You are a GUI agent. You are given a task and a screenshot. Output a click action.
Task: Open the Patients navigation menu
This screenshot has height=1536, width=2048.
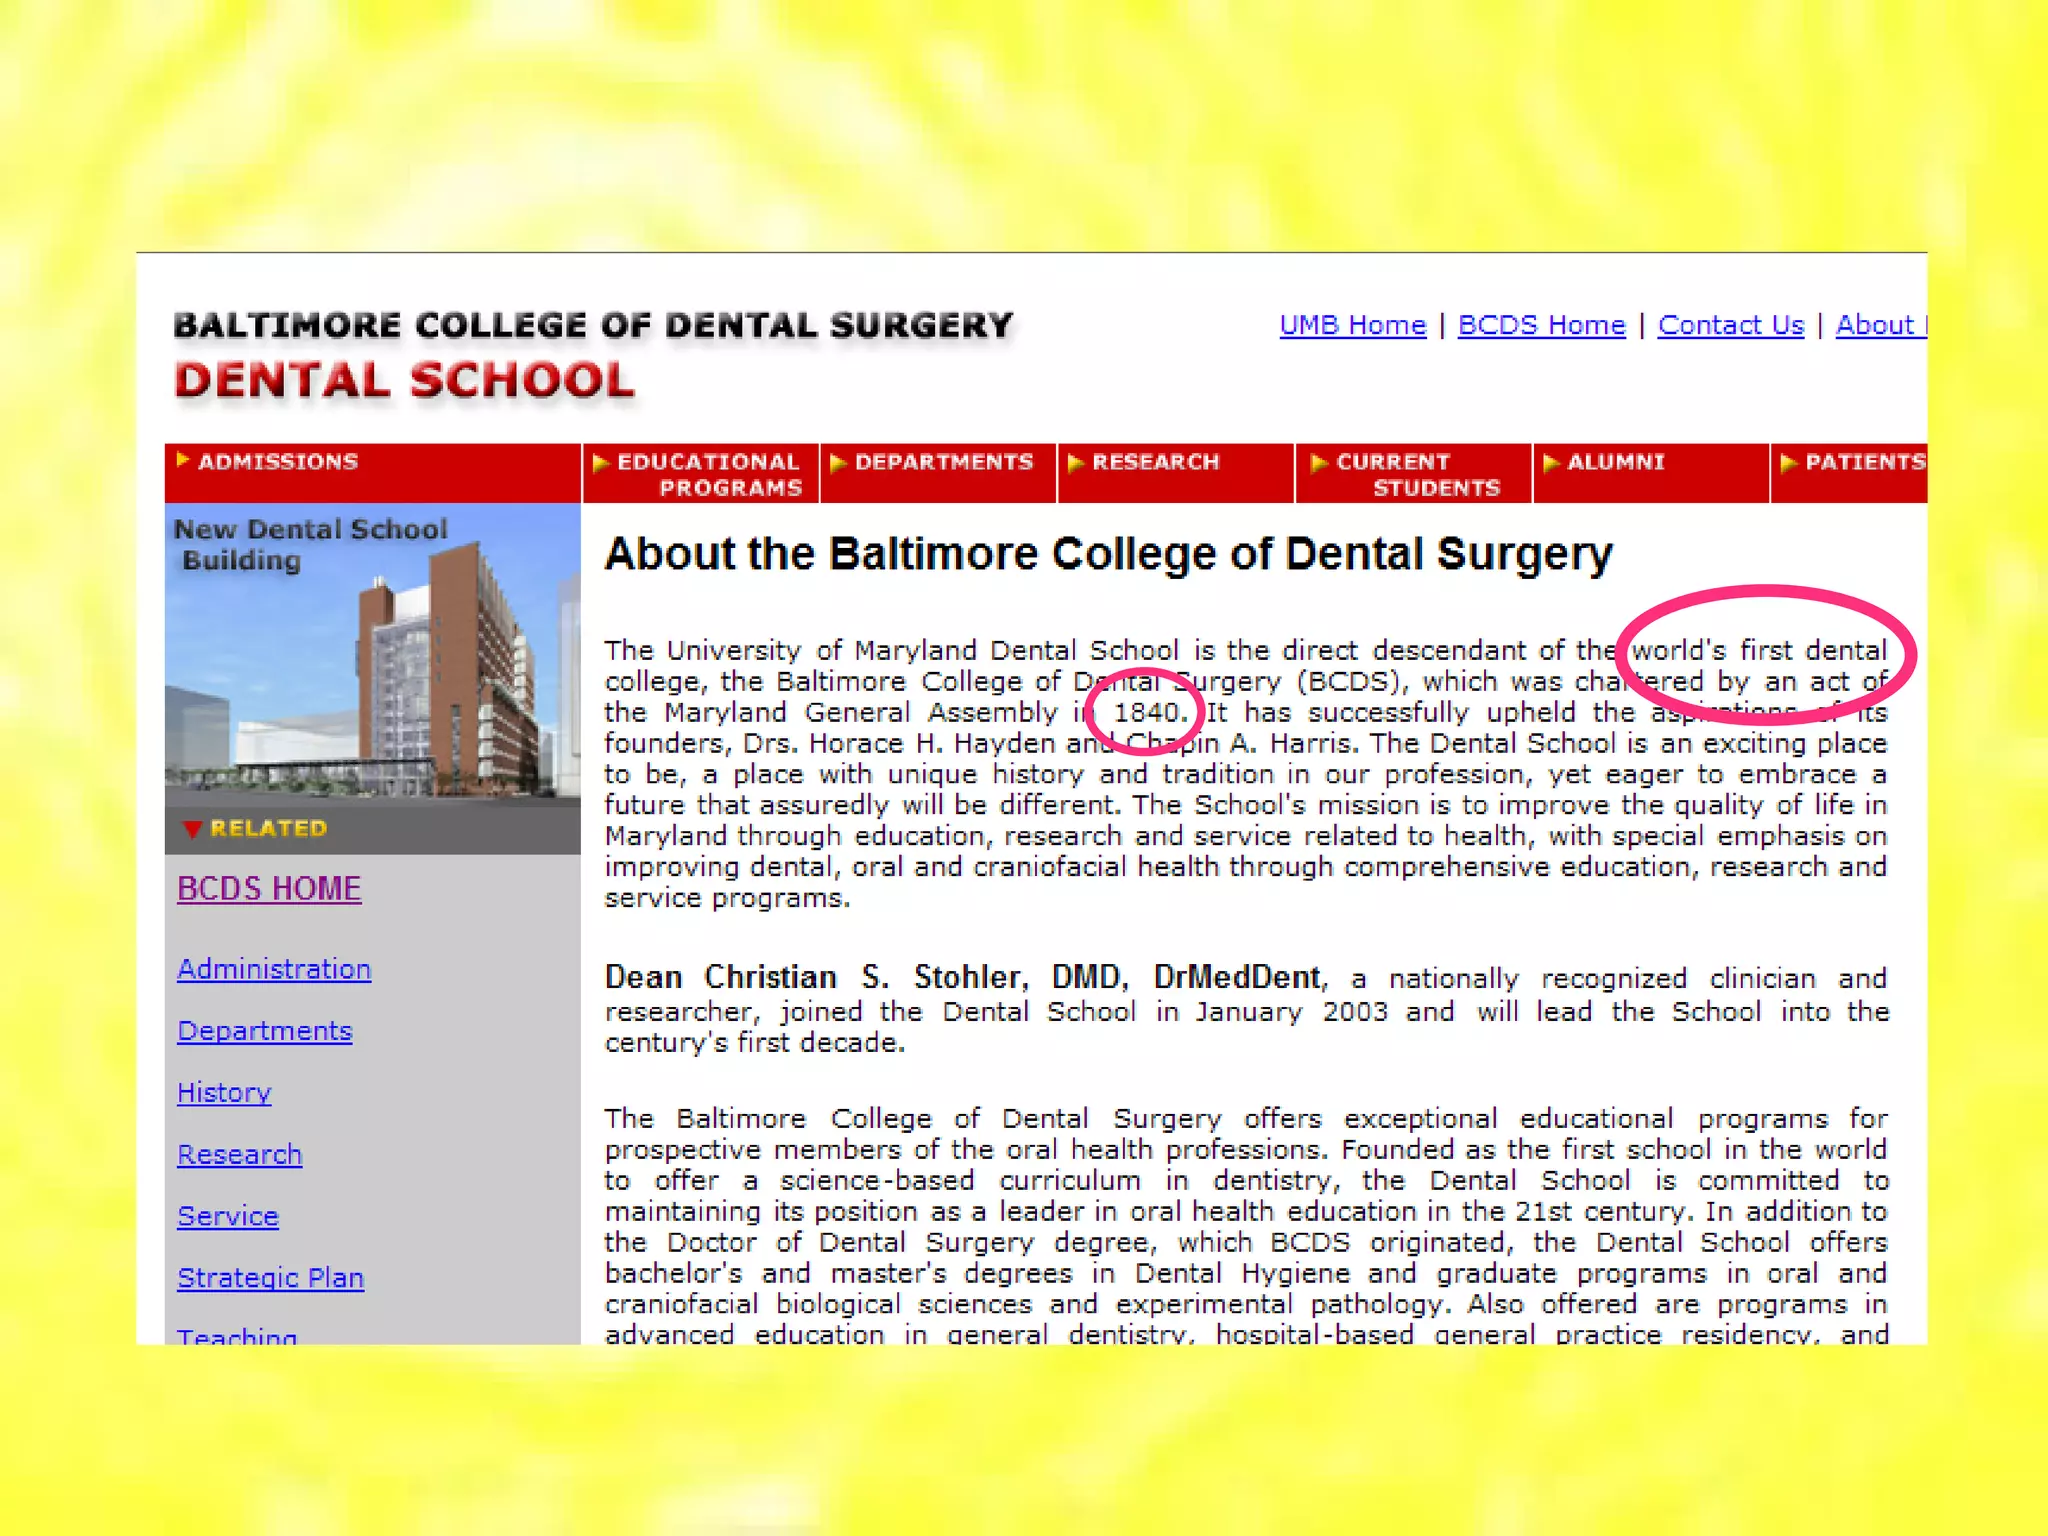pyautogui.click(x=1862, y=462)
